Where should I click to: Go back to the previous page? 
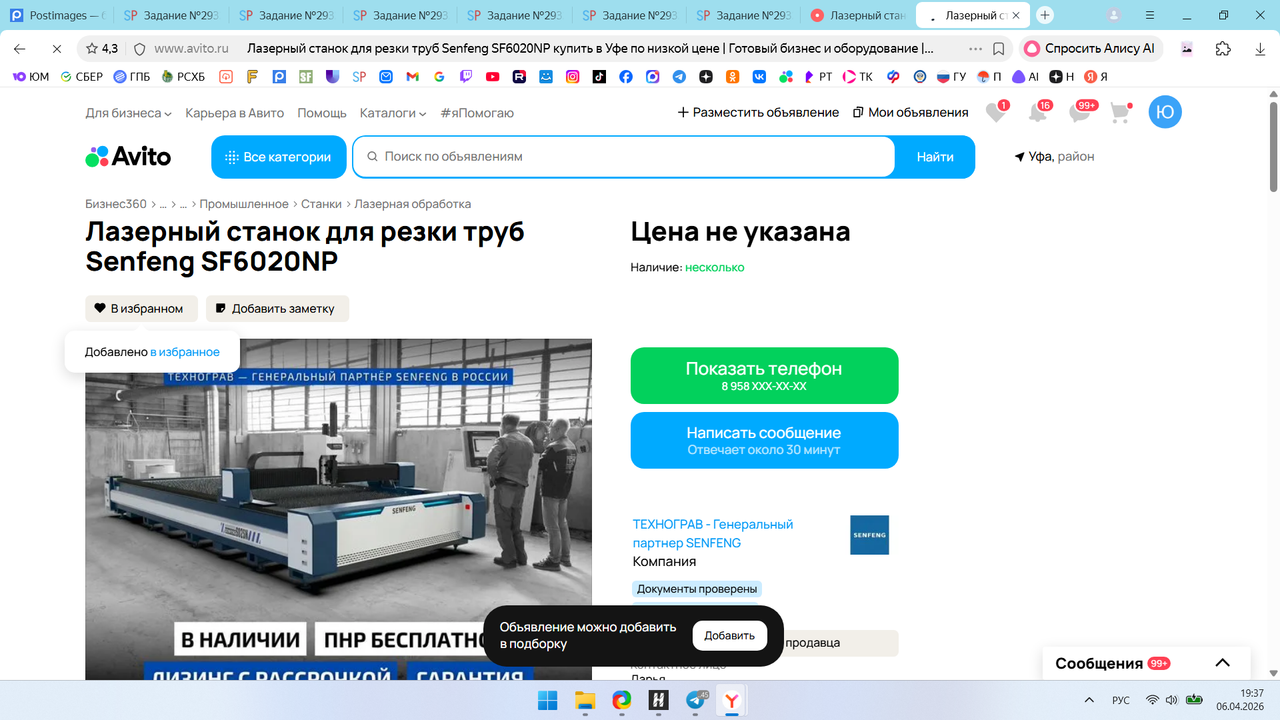pos(20,48)
